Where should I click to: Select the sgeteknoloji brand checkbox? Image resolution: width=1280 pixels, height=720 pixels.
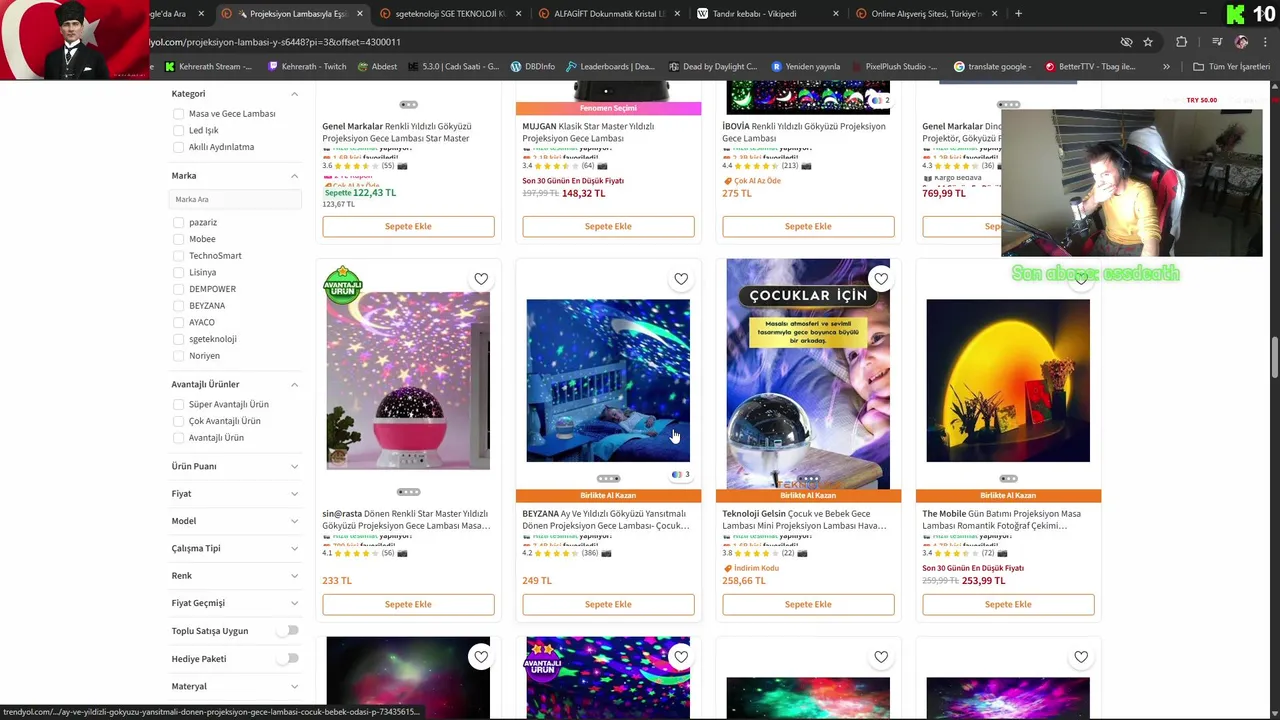click(x=179, y=339)
